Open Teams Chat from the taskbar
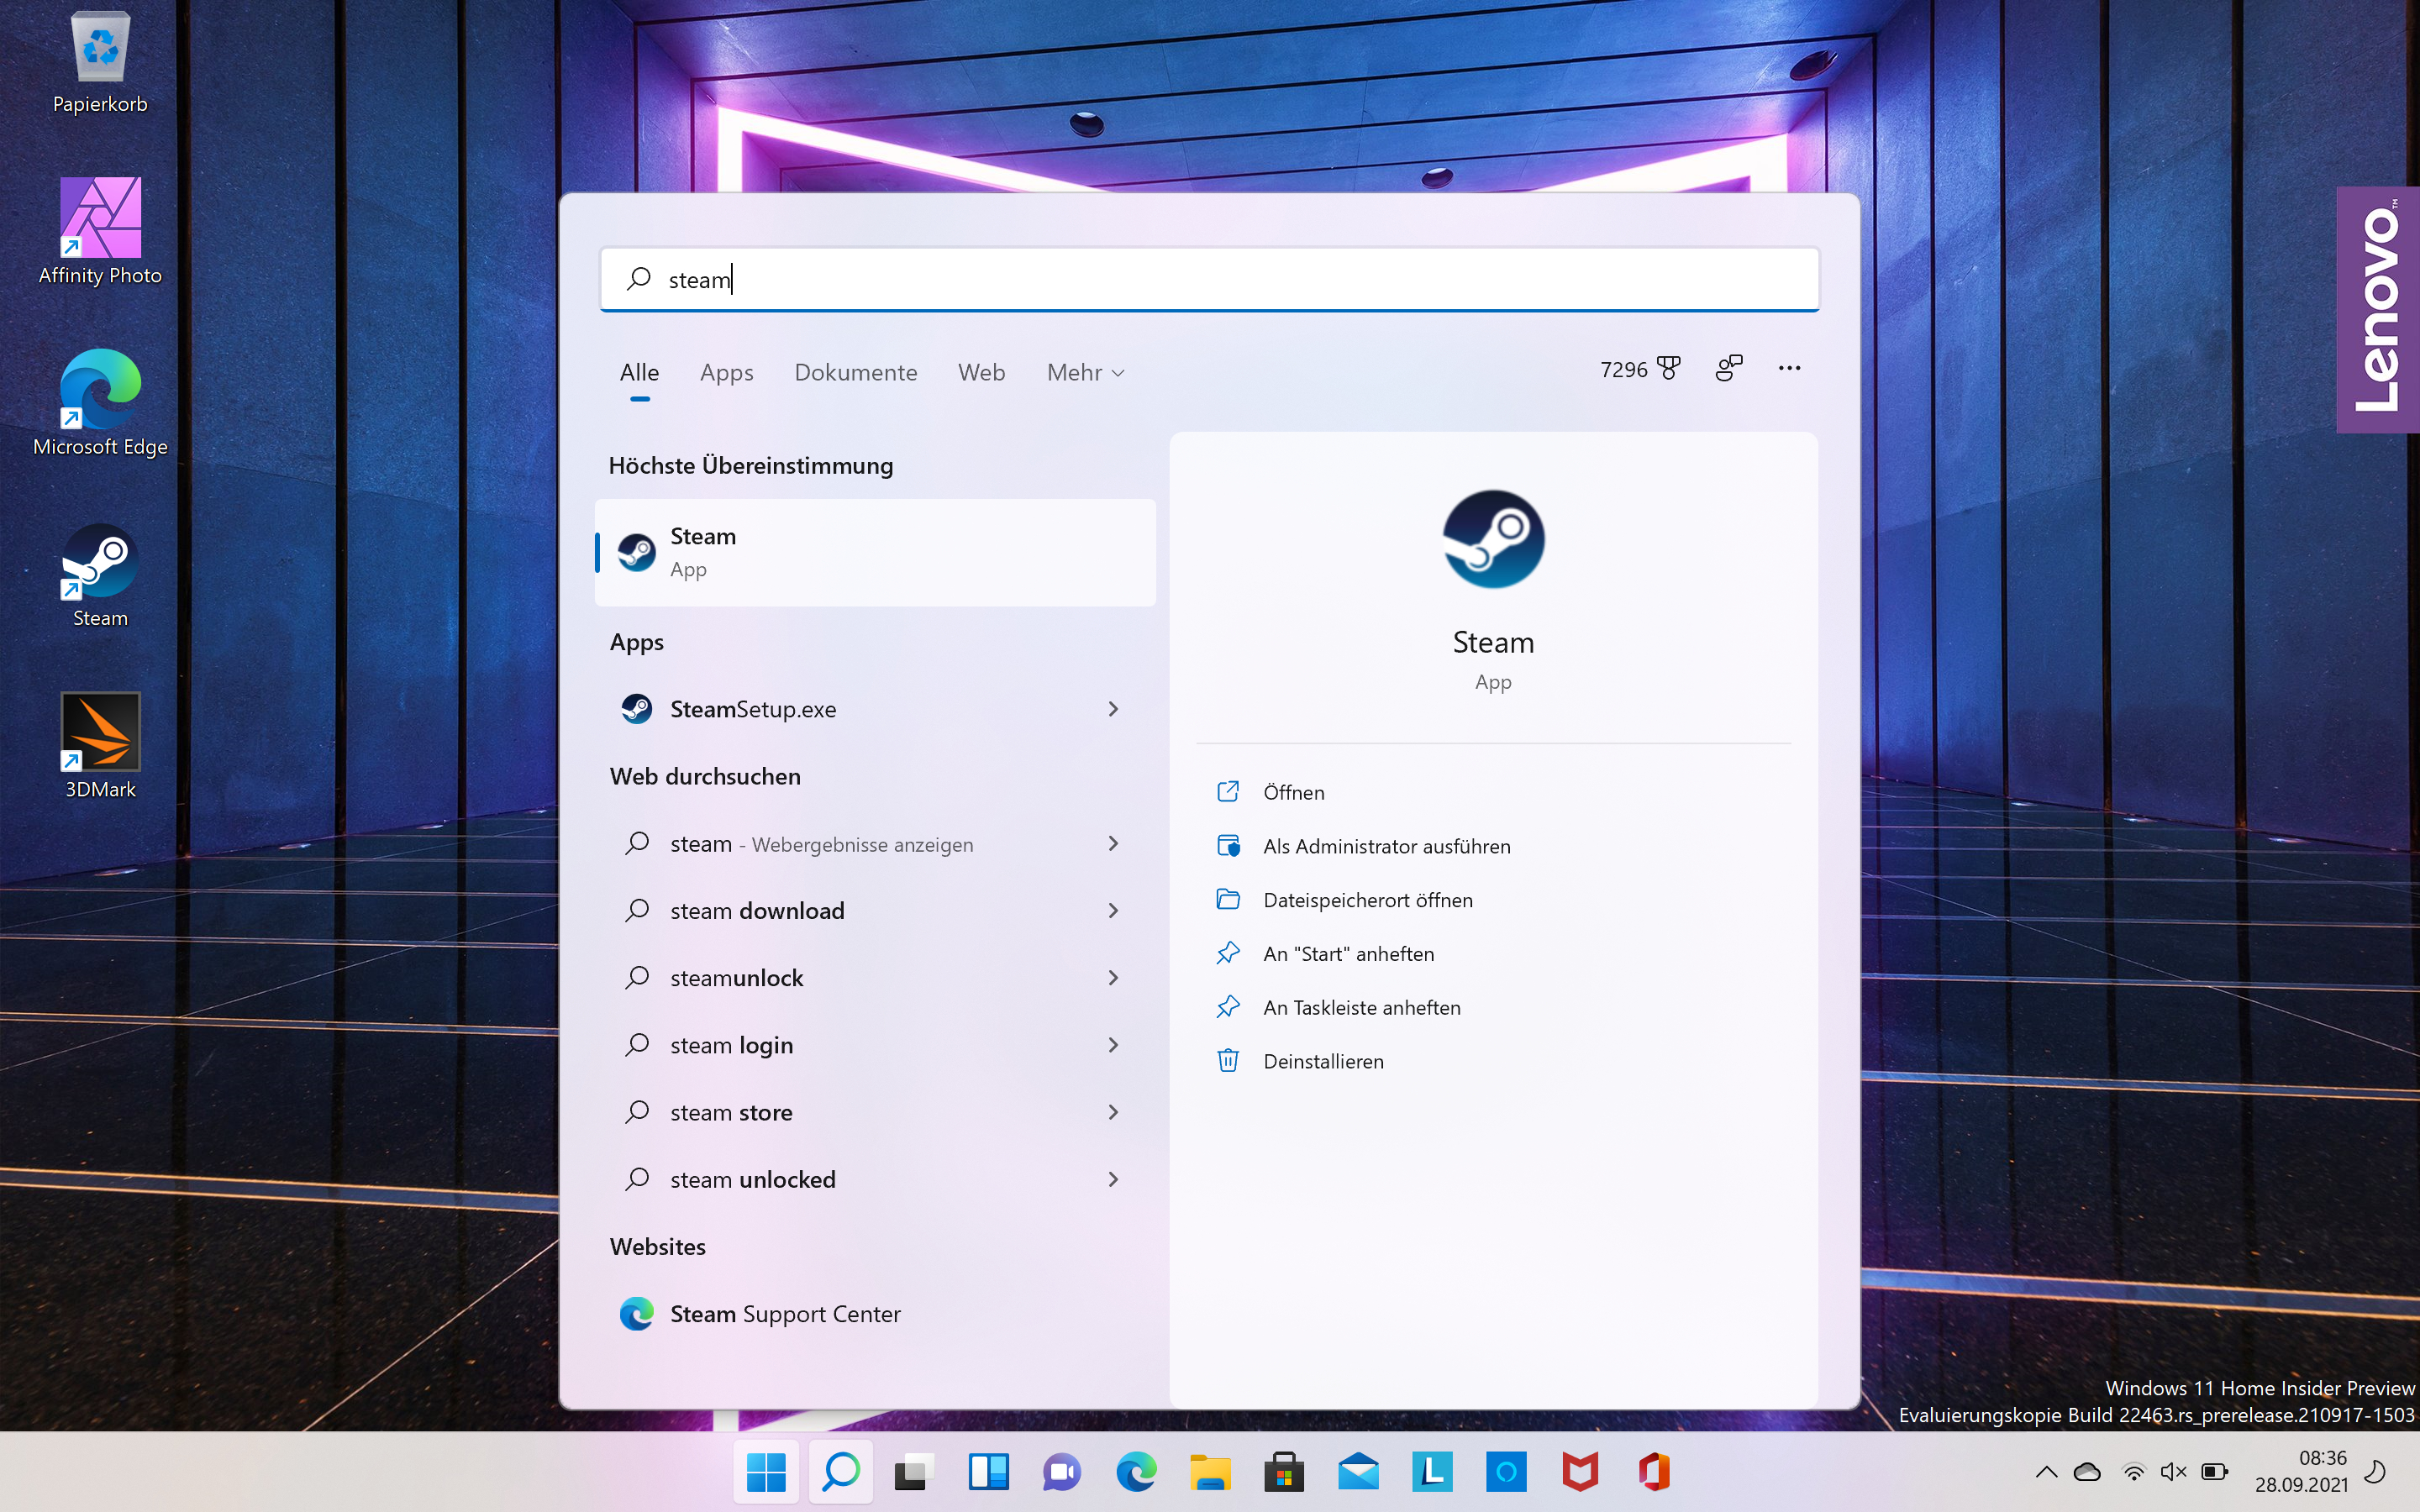The image size is (2420, 1512). pos(1062,1472)
